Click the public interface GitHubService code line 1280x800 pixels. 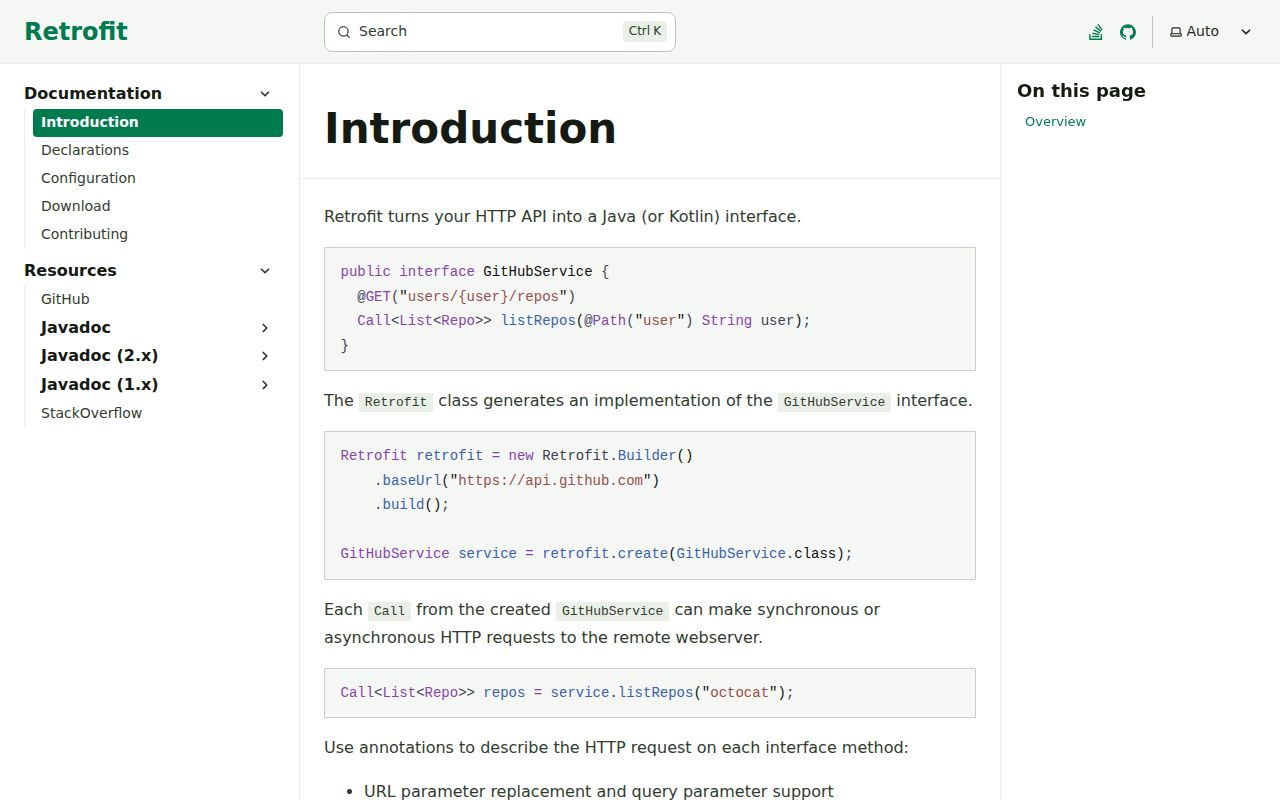click(474, 272)
